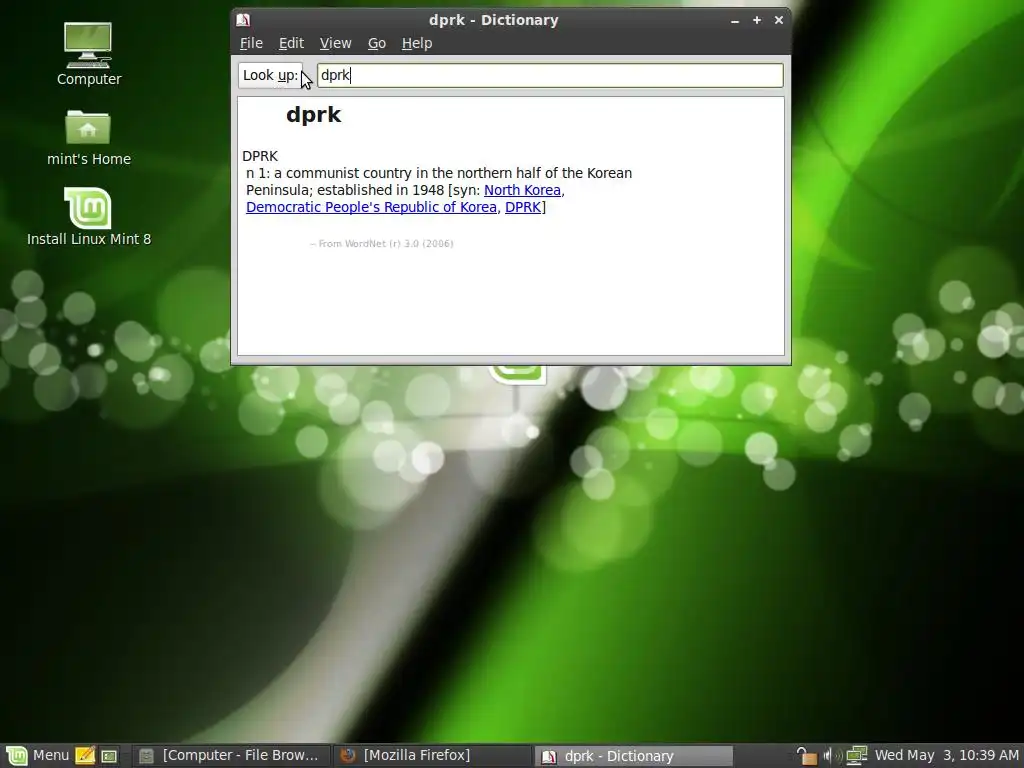
Task: Open the Help menu
Action: coord(417,43)
